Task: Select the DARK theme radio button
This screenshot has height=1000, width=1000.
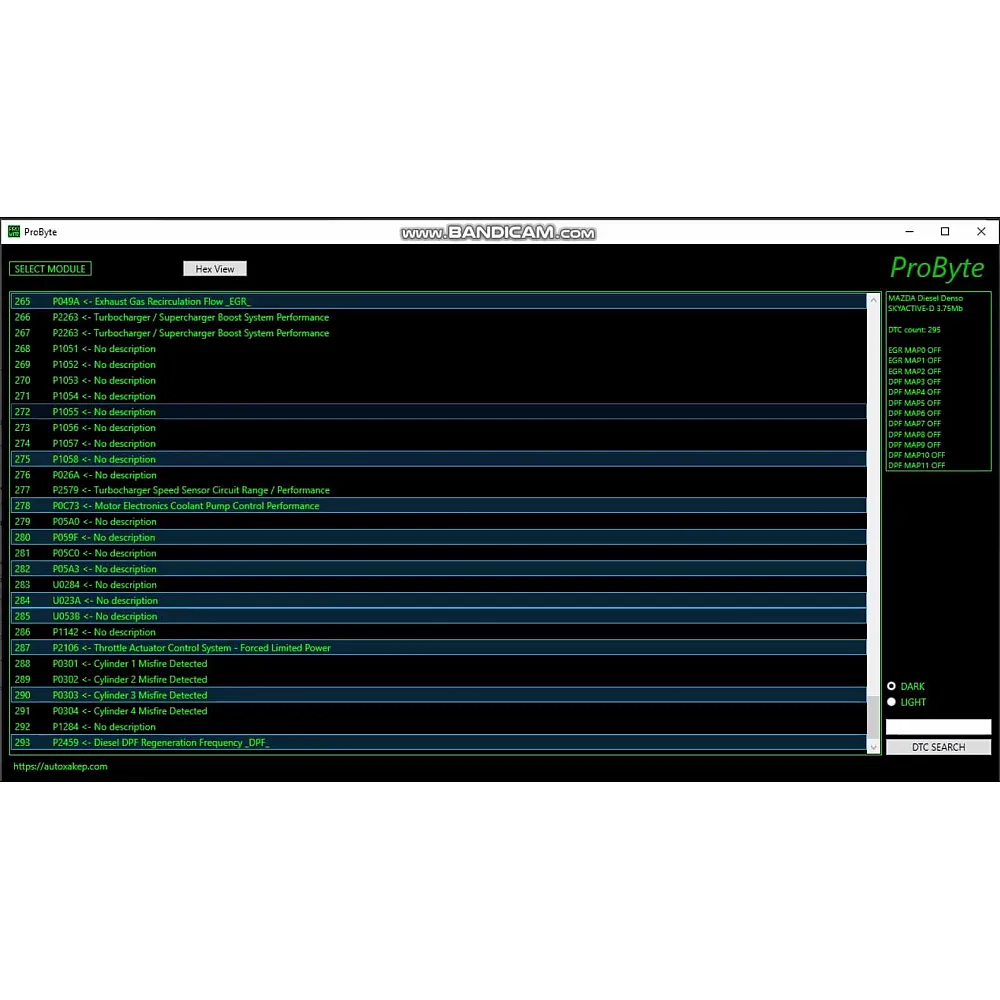Action: pos(891,686)
